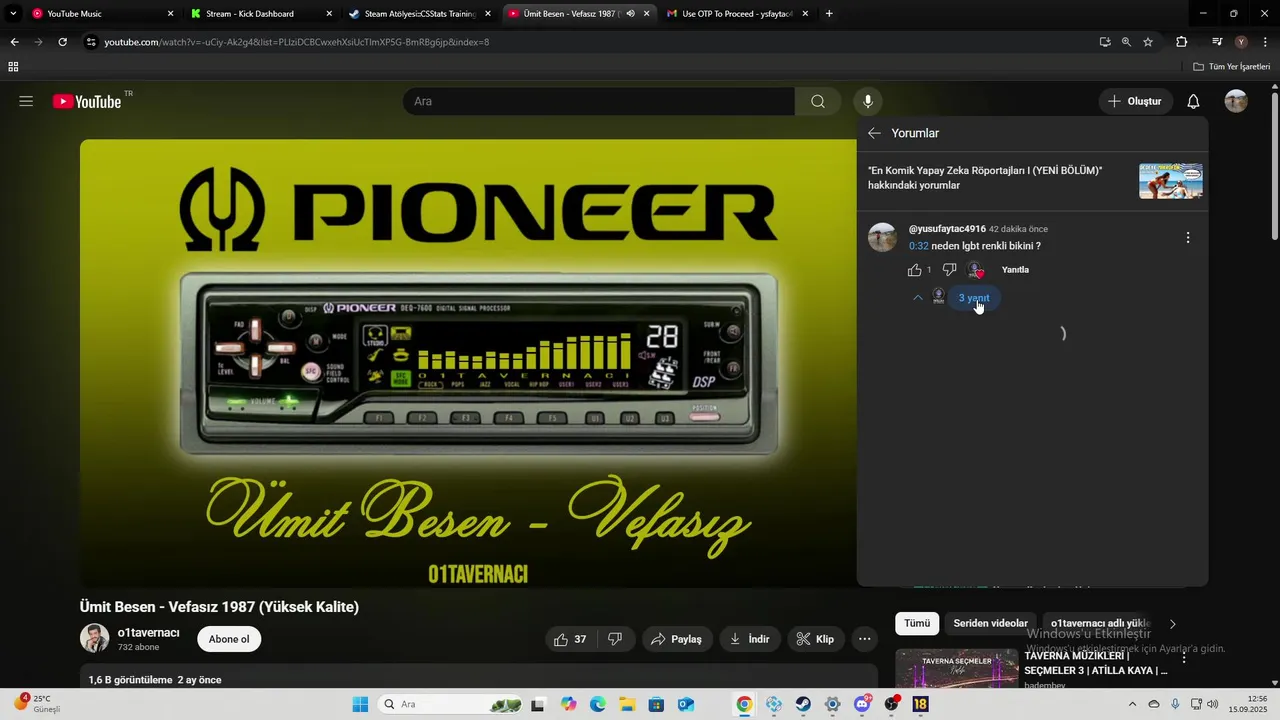This screenshot has height=720, width=1280.
Task: Like the yusufaytac4916 comment
Action: [914, 270]
